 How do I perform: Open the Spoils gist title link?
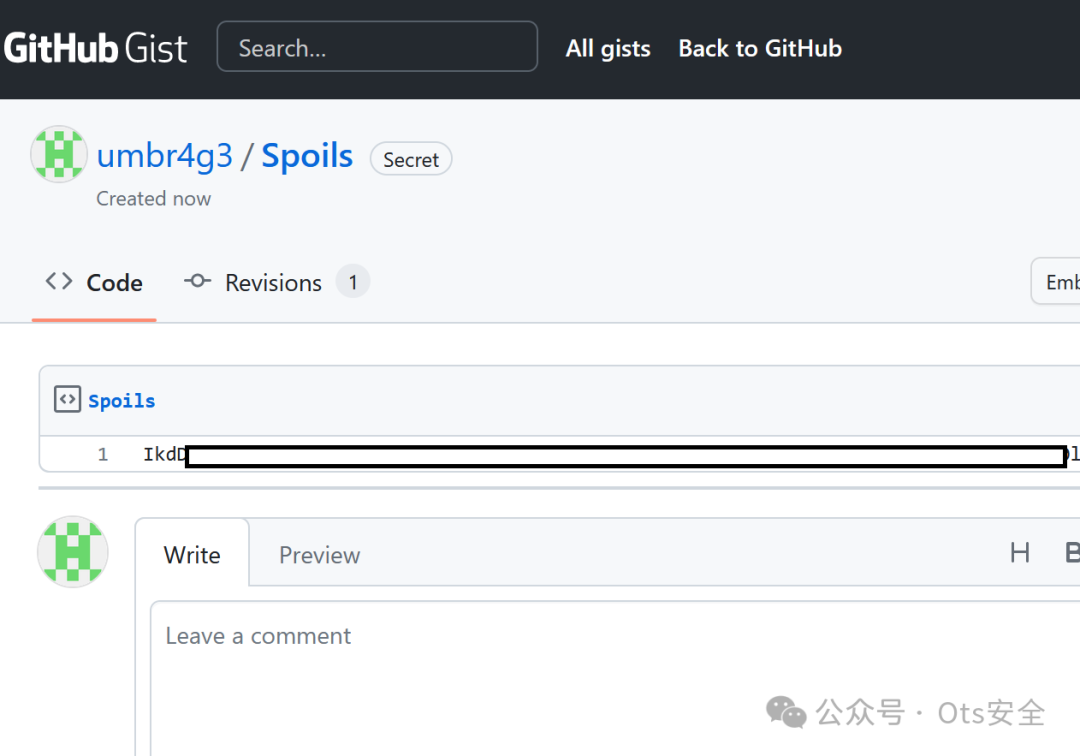tap(307, 156)
